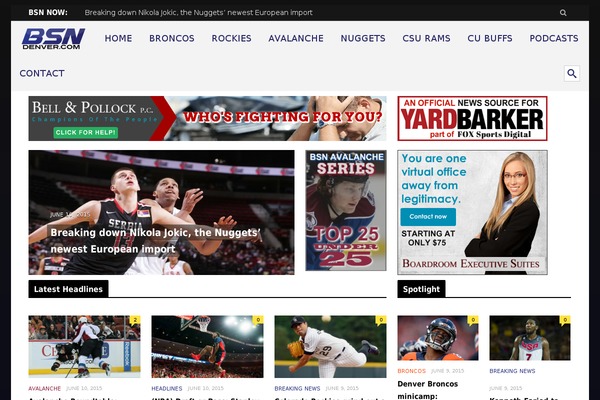Open comment count badge on hockey thumbnail
Viewport: 600px width, 400px height.
pyautogui.click(x=135, y=320)
